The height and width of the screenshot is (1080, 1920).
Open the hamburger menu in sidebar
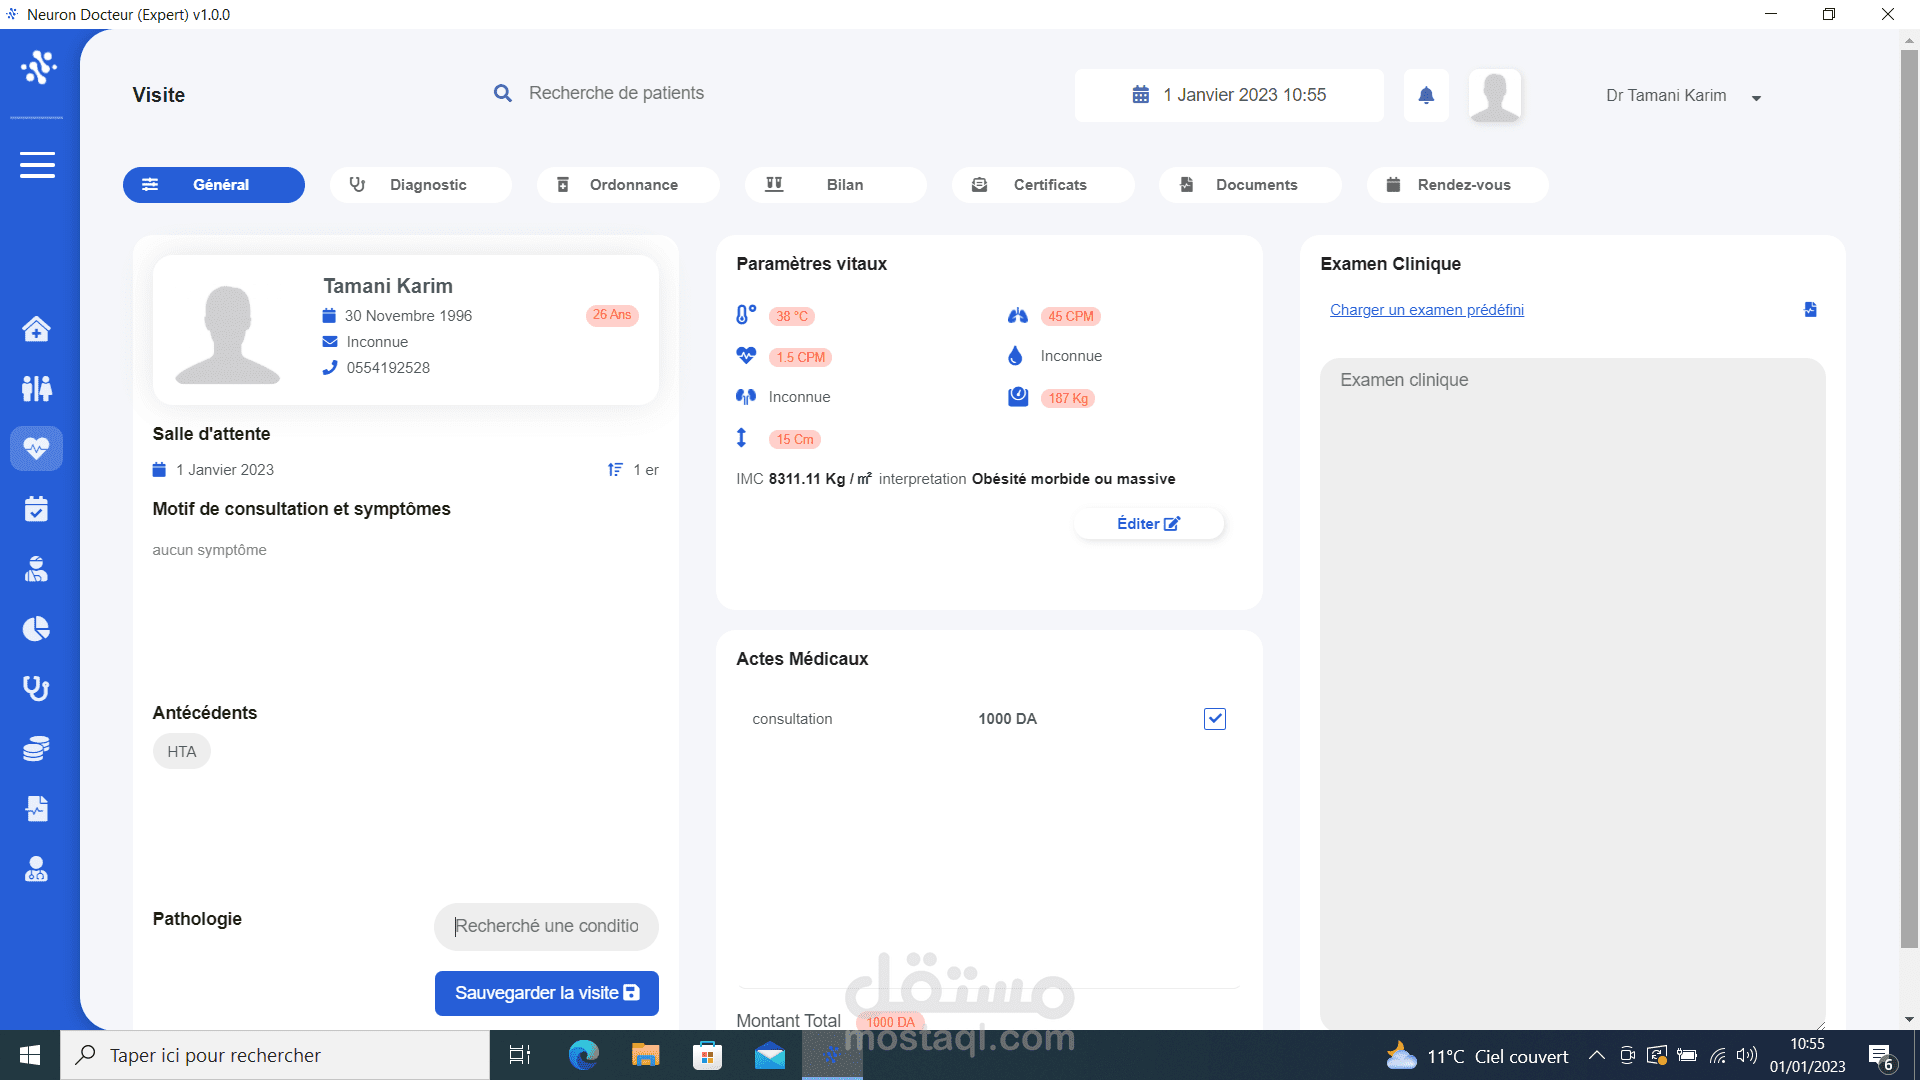[37, 165]
